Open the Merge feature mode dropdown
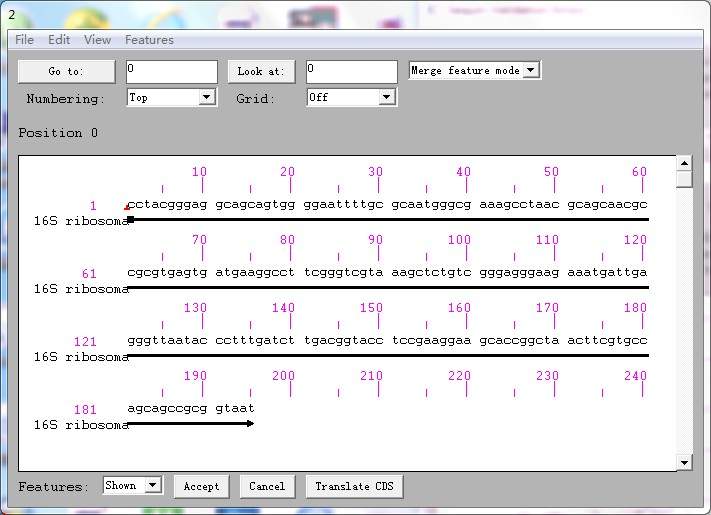This screenshot has width=711, height=515. pyautogui.click(x=474, y=71)
